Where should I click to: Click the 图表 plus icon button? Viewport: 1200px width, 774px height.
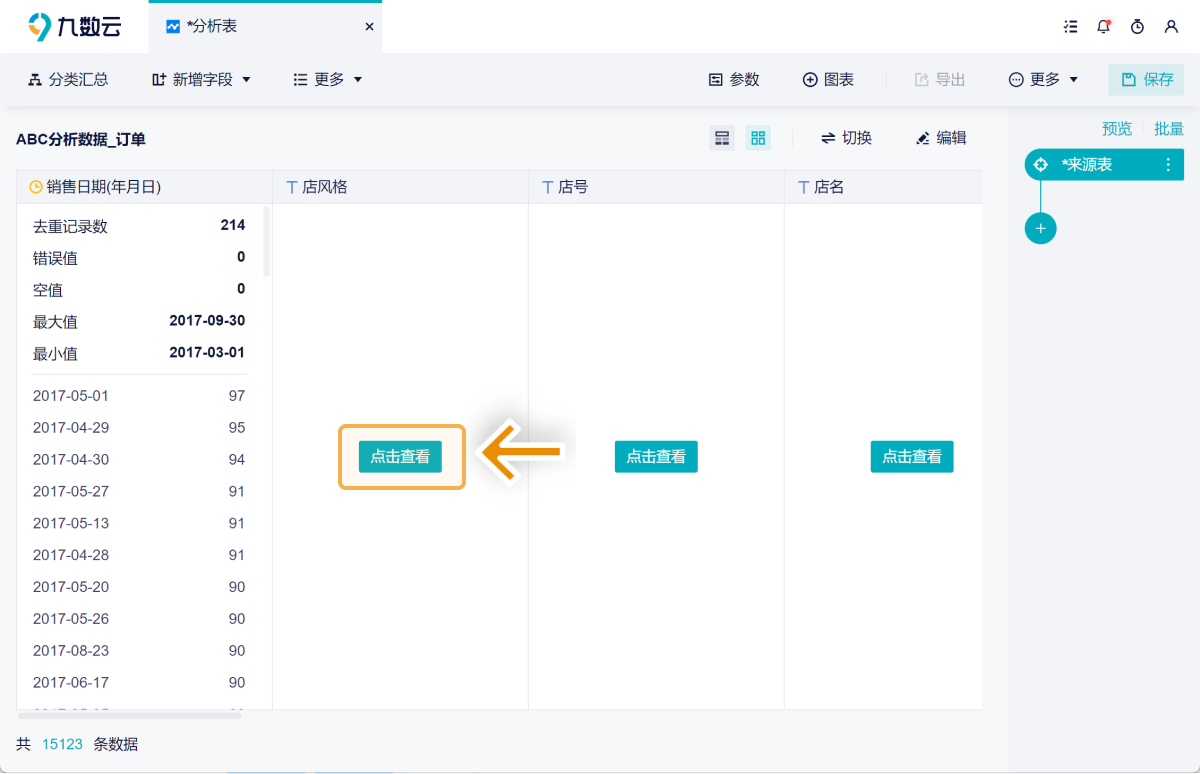pos(828,80)
